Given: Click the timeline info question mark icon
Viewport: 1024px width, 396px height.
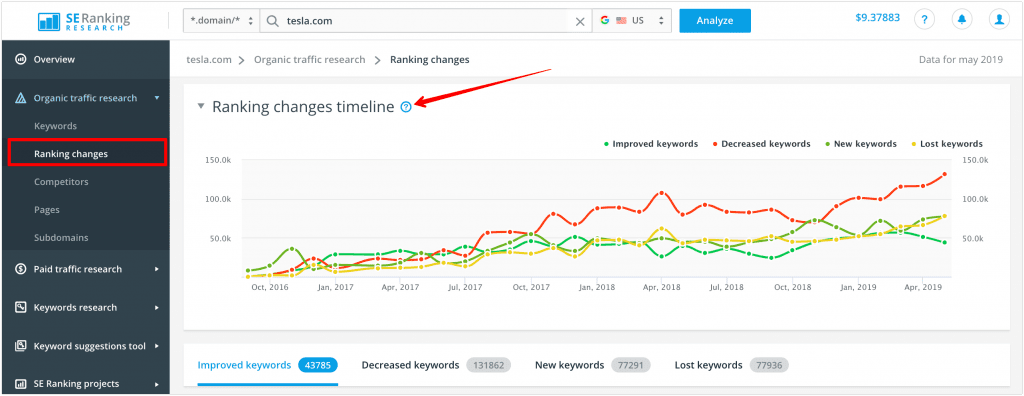Looking at the screenshot, I should tap(406, 107).
